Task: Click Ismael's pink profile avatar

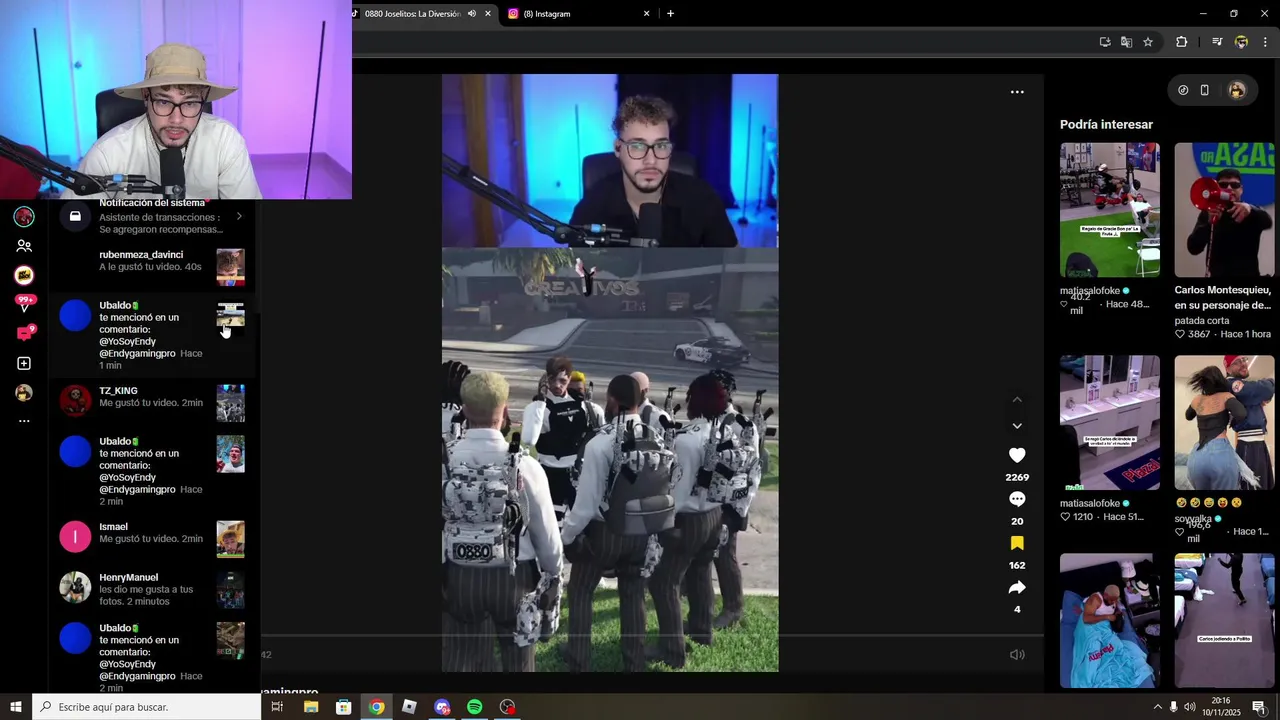Action: point(75,537)
